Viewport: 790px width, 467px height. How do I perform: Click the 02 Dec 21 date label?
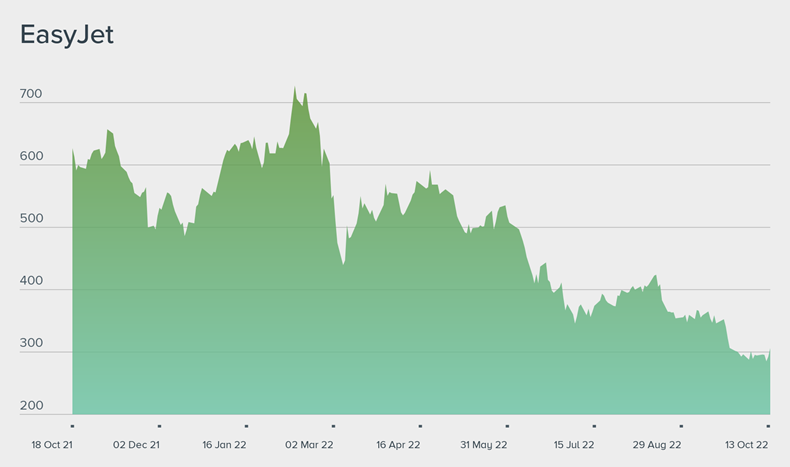(137, 444)
